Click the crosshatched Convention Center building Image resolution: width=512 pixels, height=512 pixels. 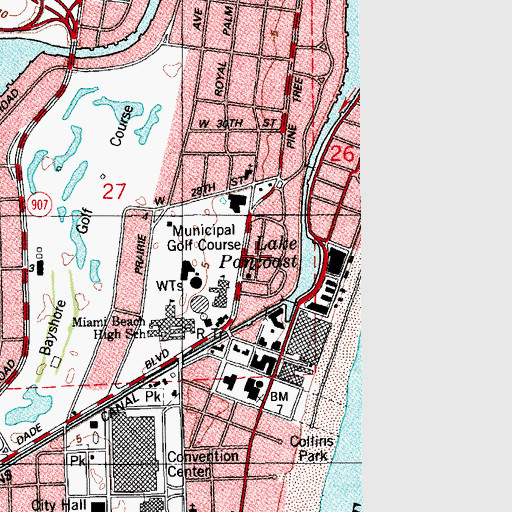click(133, 453)
